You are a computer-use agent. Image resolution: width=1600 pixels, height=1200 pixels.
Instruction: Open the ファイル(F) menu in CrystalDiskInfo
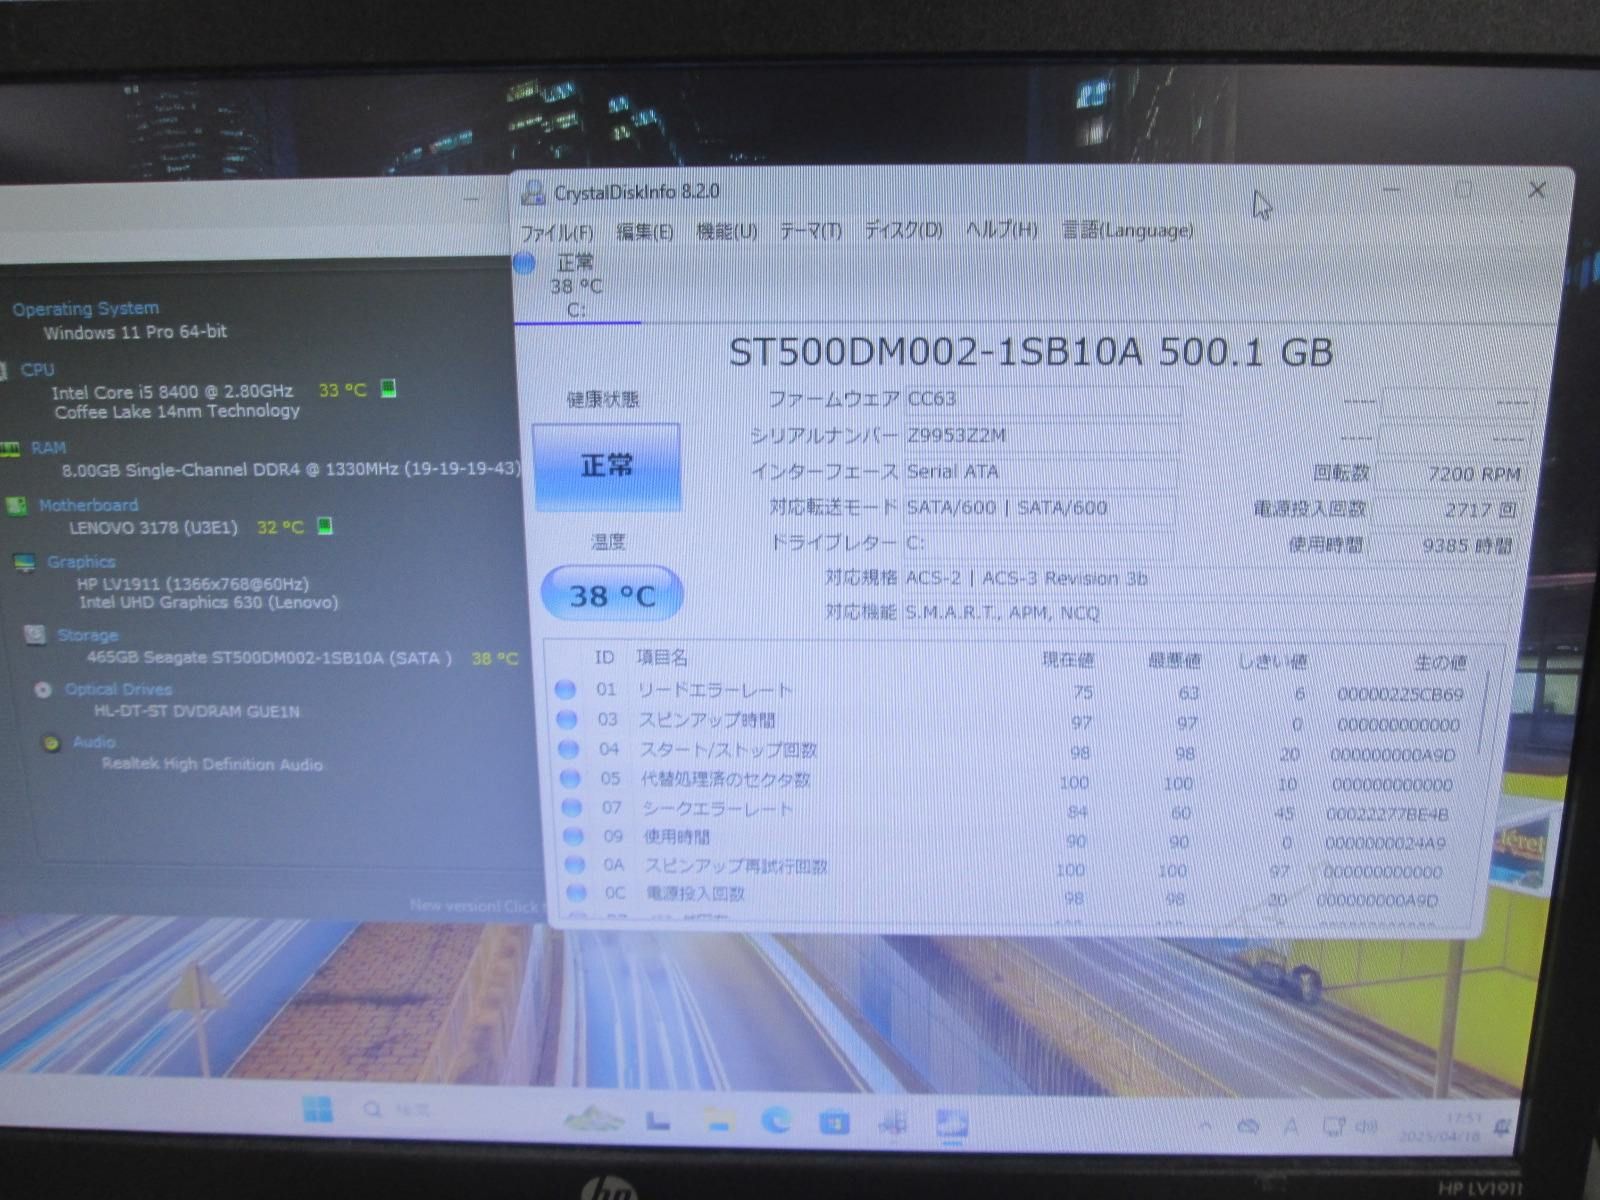coord(557,233)
